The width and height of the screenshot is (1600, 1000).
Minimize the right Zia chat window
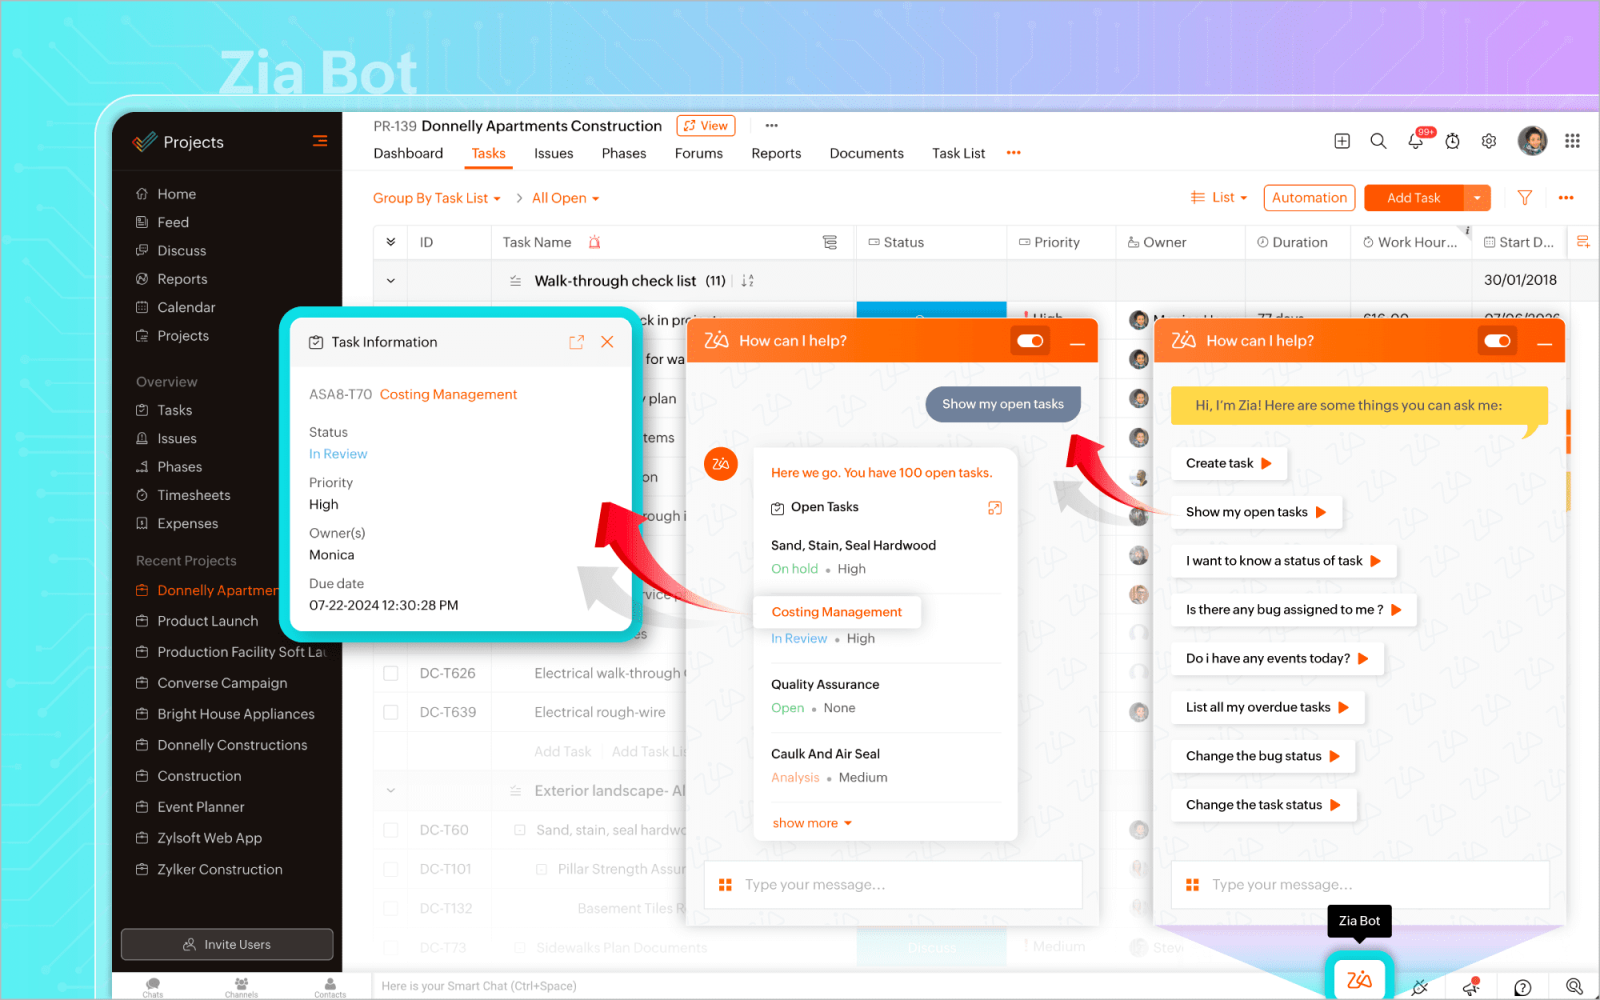(1544, 343)
